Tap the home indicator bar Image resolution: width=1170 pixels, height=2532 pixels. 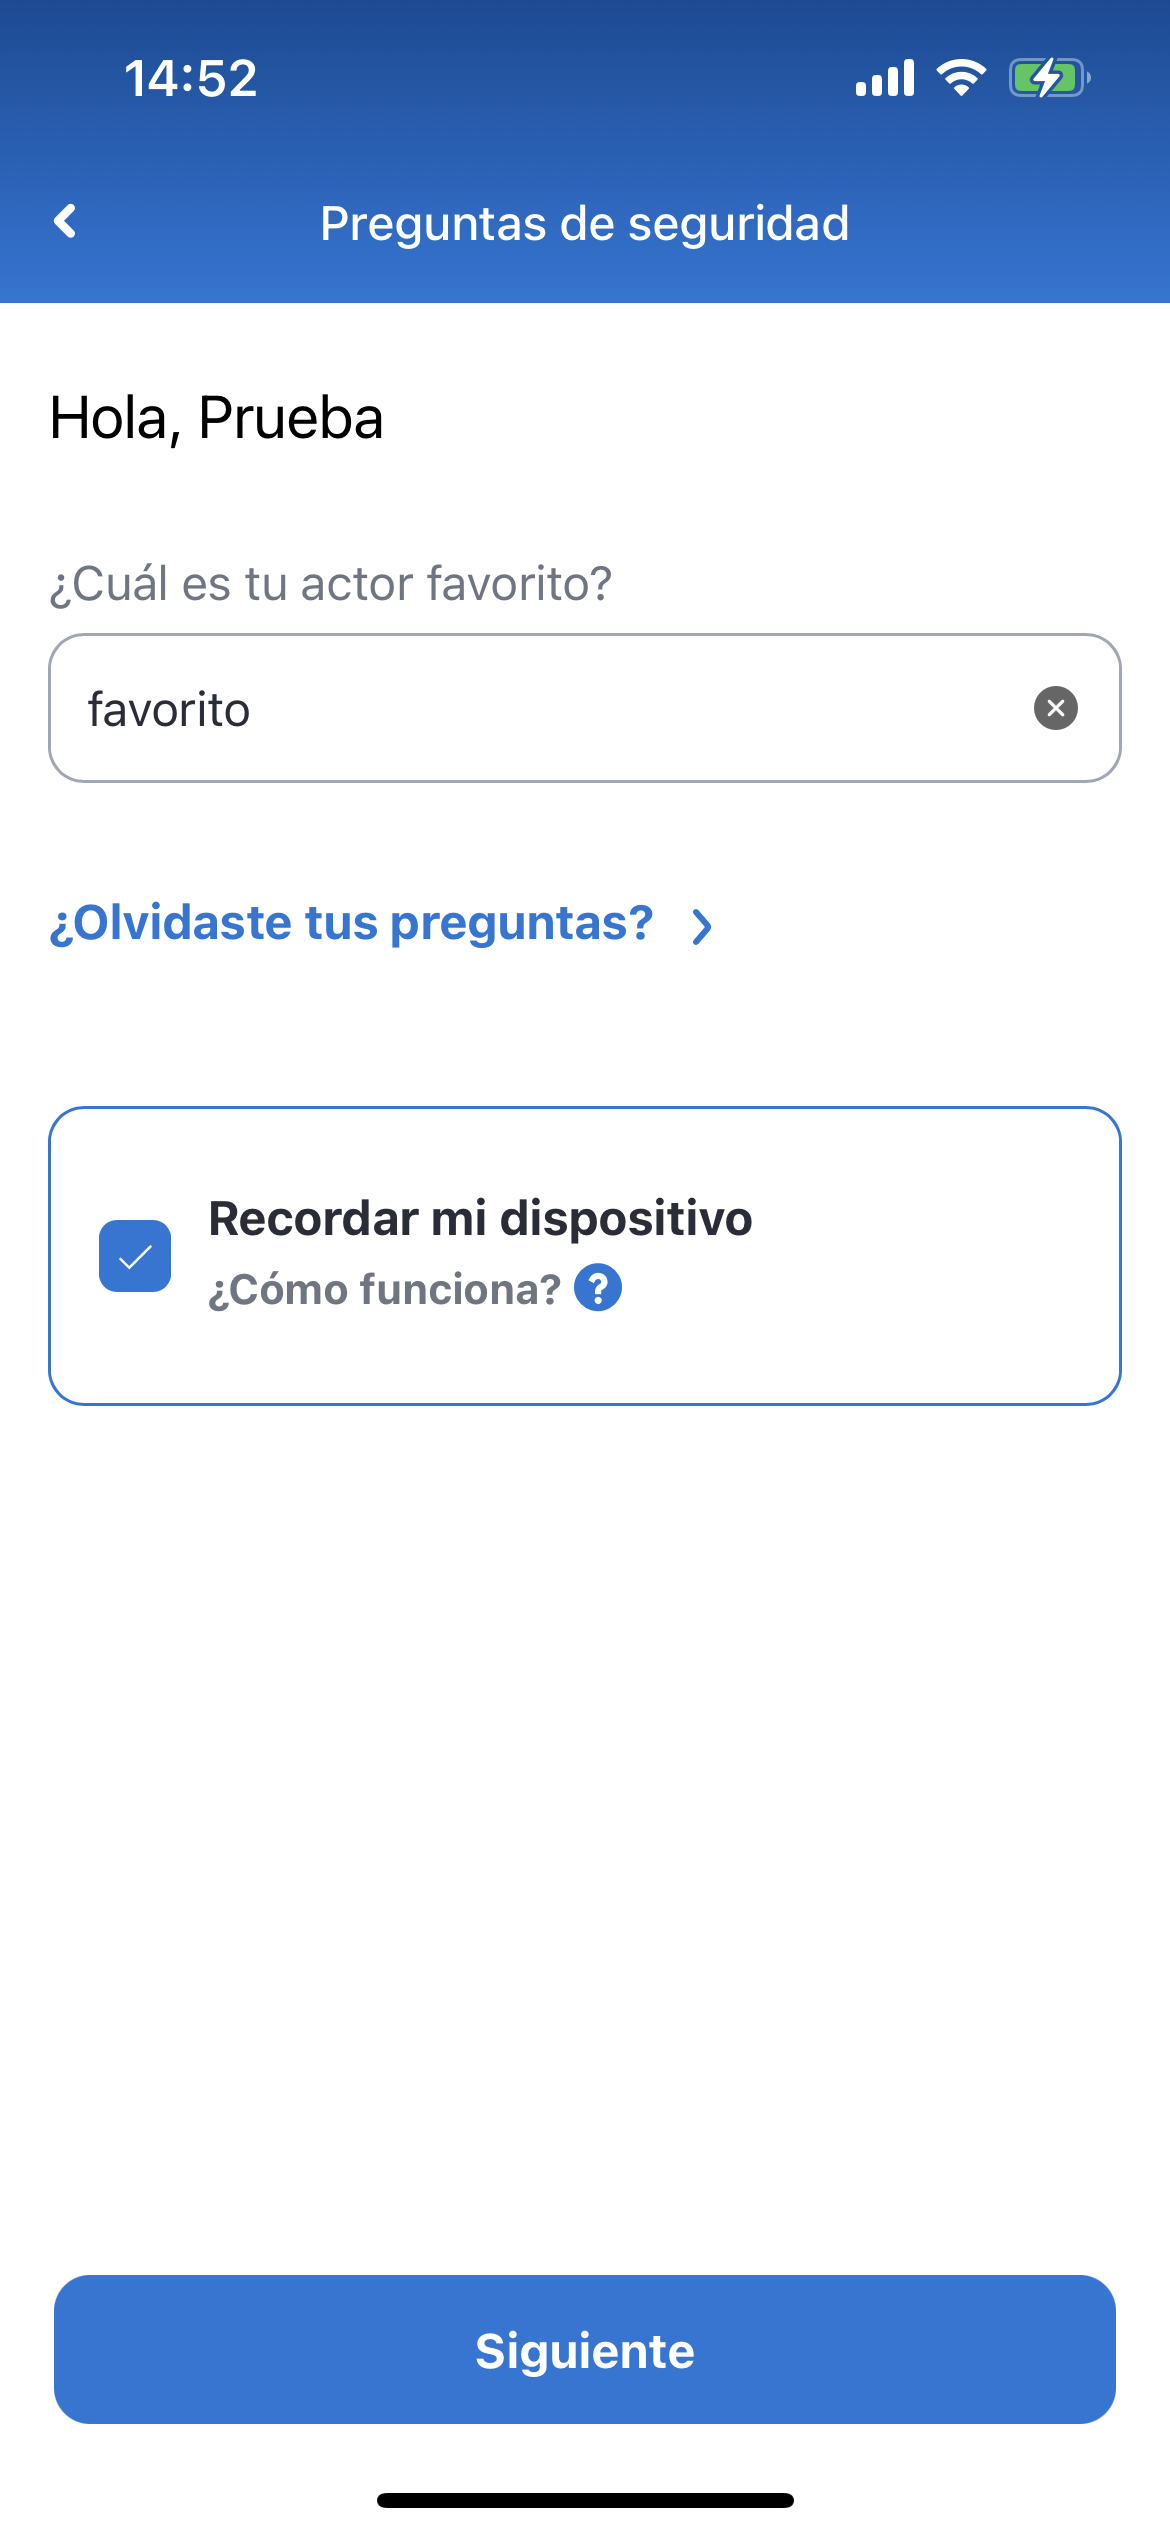coord(585,2500)
